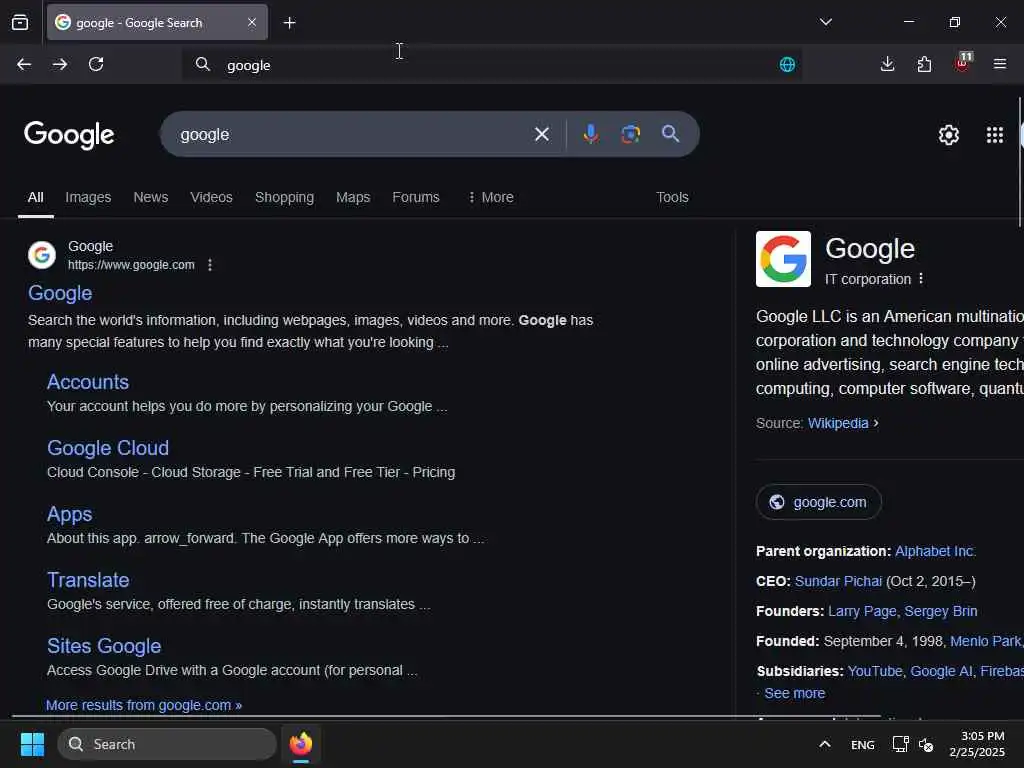Open the Tools filter options
1024x768 pixels.
pos(672,197)
